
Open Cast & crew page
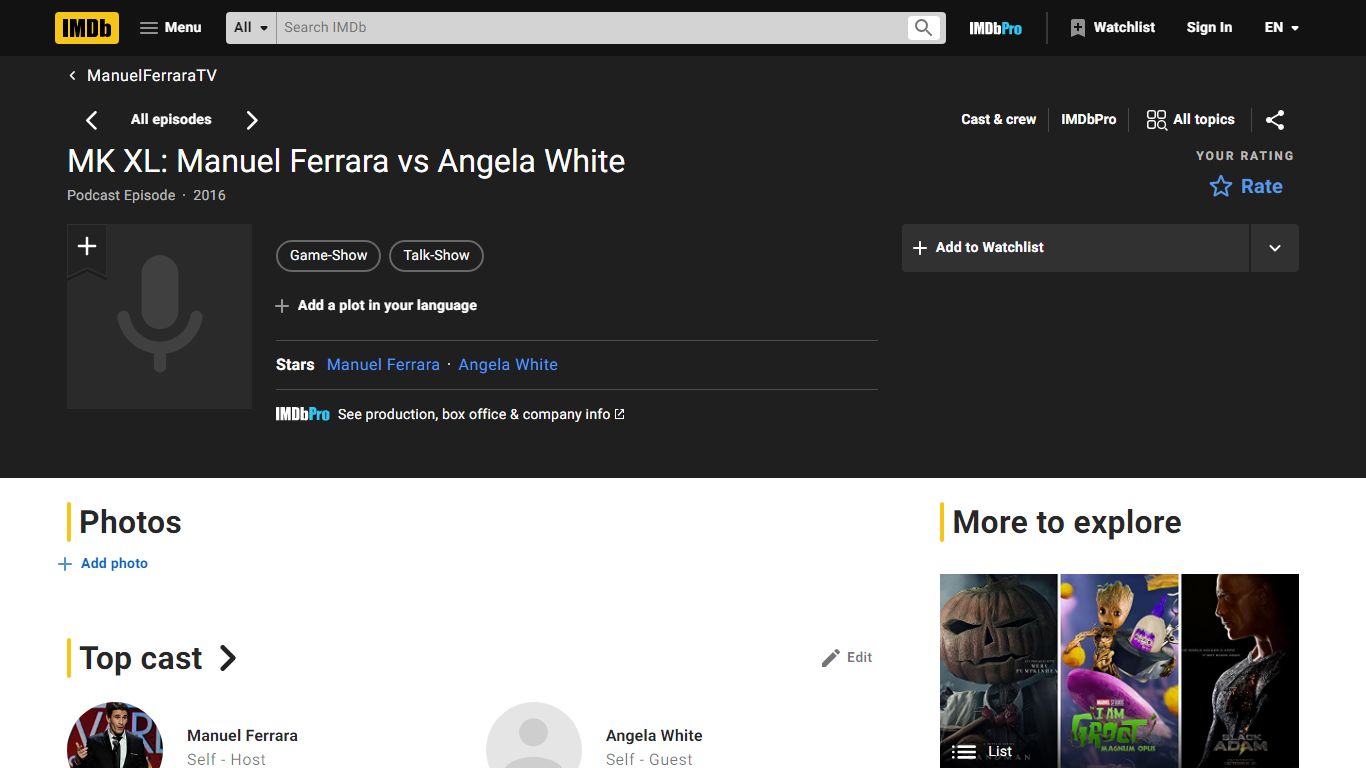coord(998,119)
